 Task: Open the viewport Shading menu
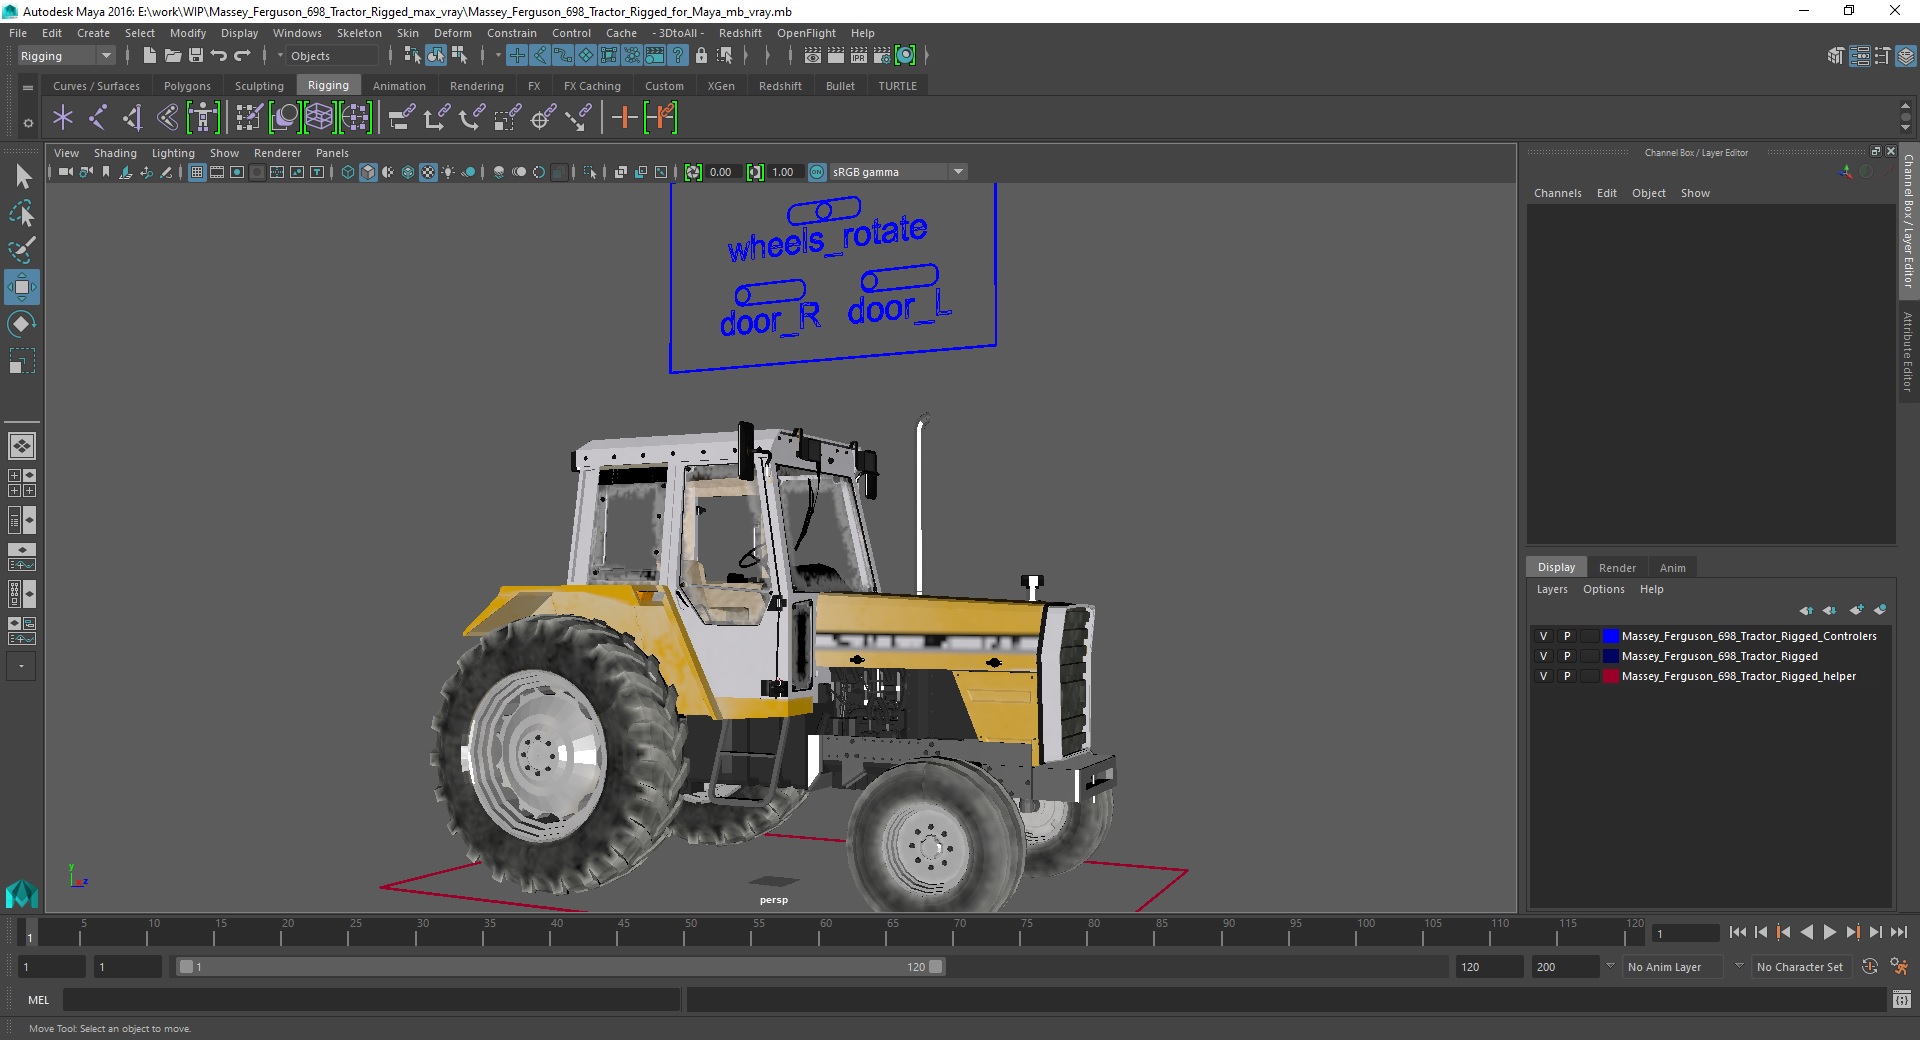(x=115, y=153)
